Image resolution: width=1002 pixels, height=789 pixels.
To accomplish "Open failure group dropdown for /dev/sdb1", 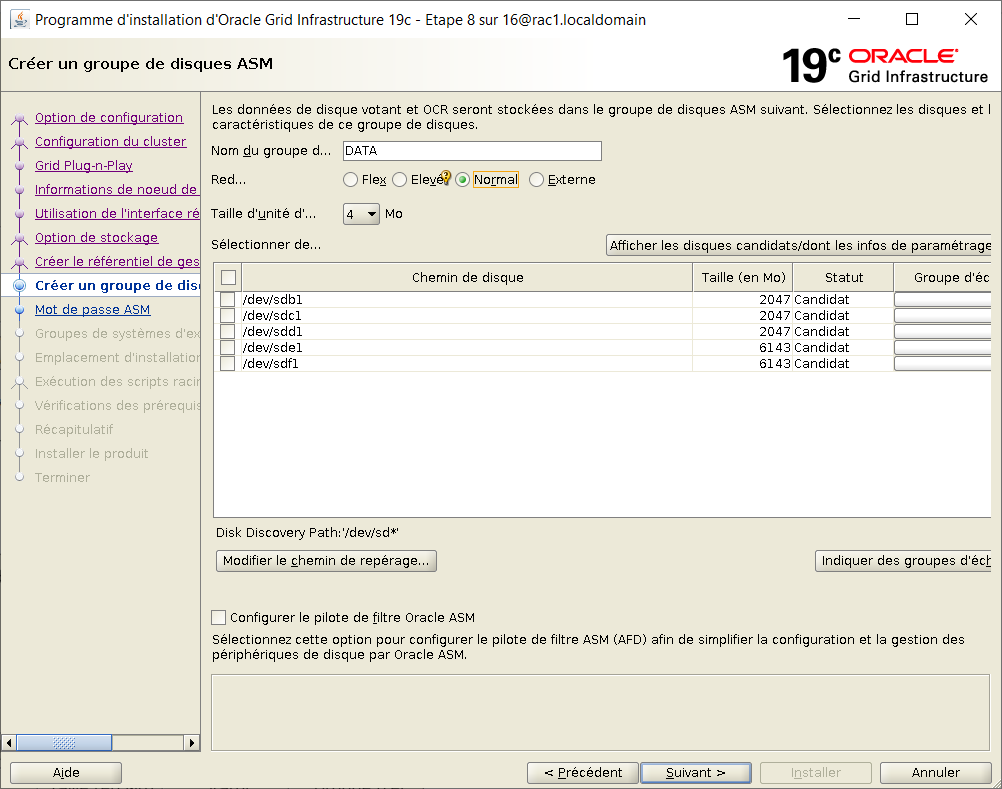I will (943, 300).
